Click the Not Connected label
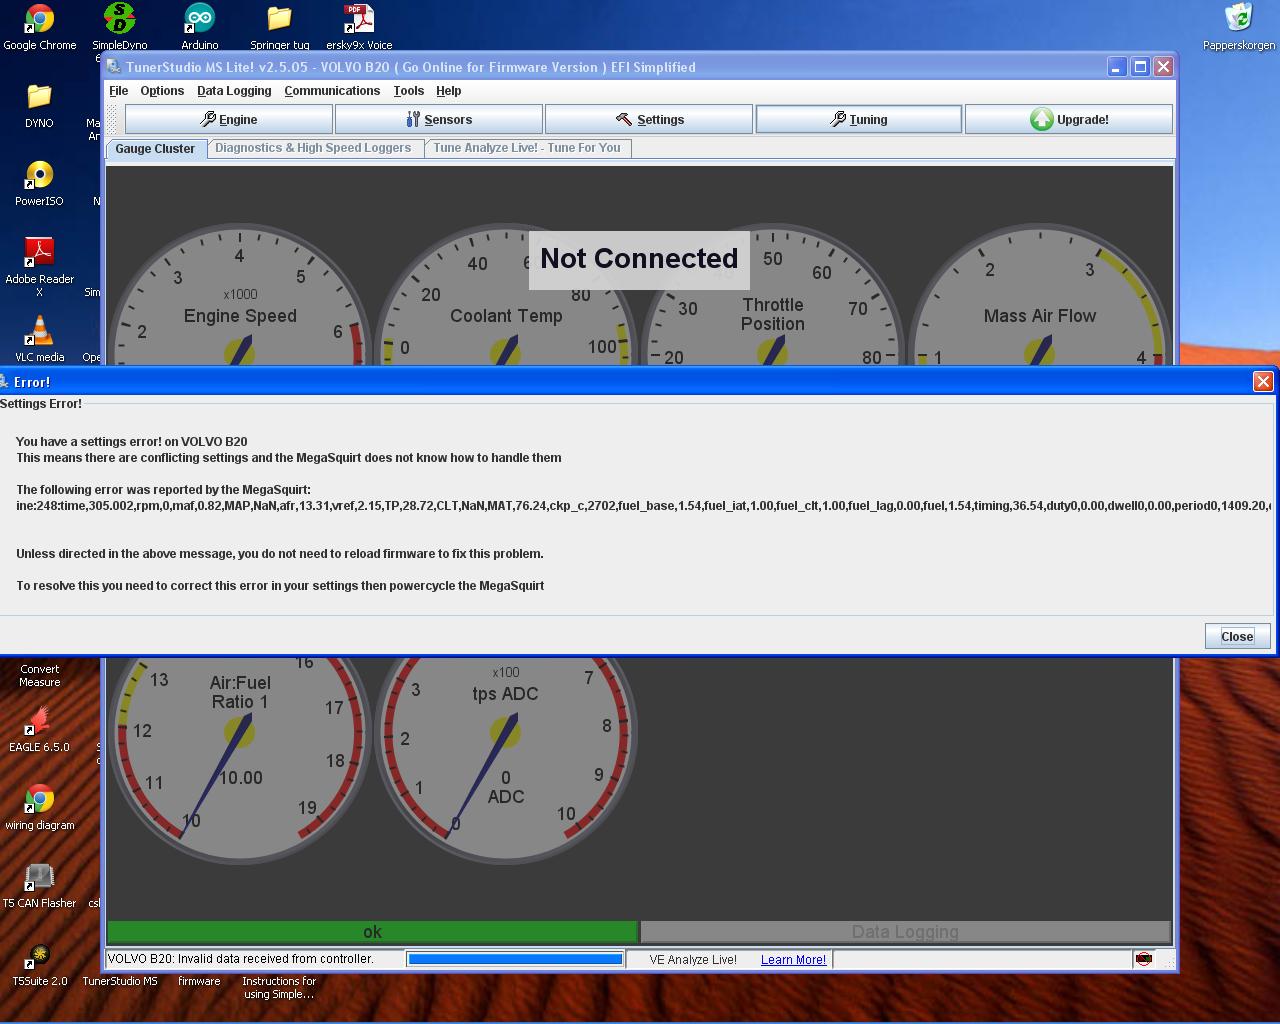This screenshot has width=1280, height=1024. coord(639,259)
